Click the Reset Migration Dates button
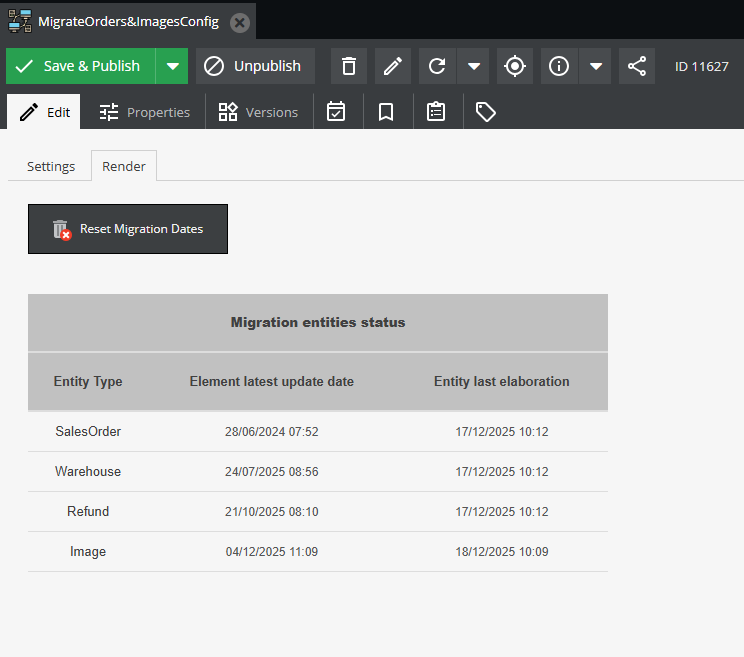The image size is (744, 657). click(x=128, y=229)
